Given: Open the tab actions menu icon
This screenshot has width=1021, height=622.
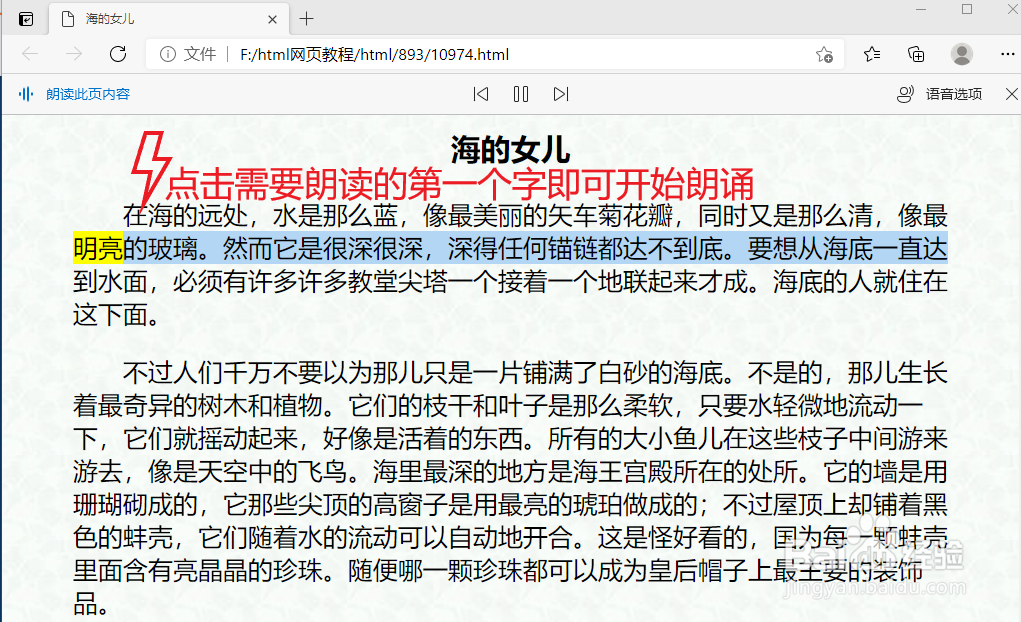Looking at the screenshot, I should tap(26, 19).
